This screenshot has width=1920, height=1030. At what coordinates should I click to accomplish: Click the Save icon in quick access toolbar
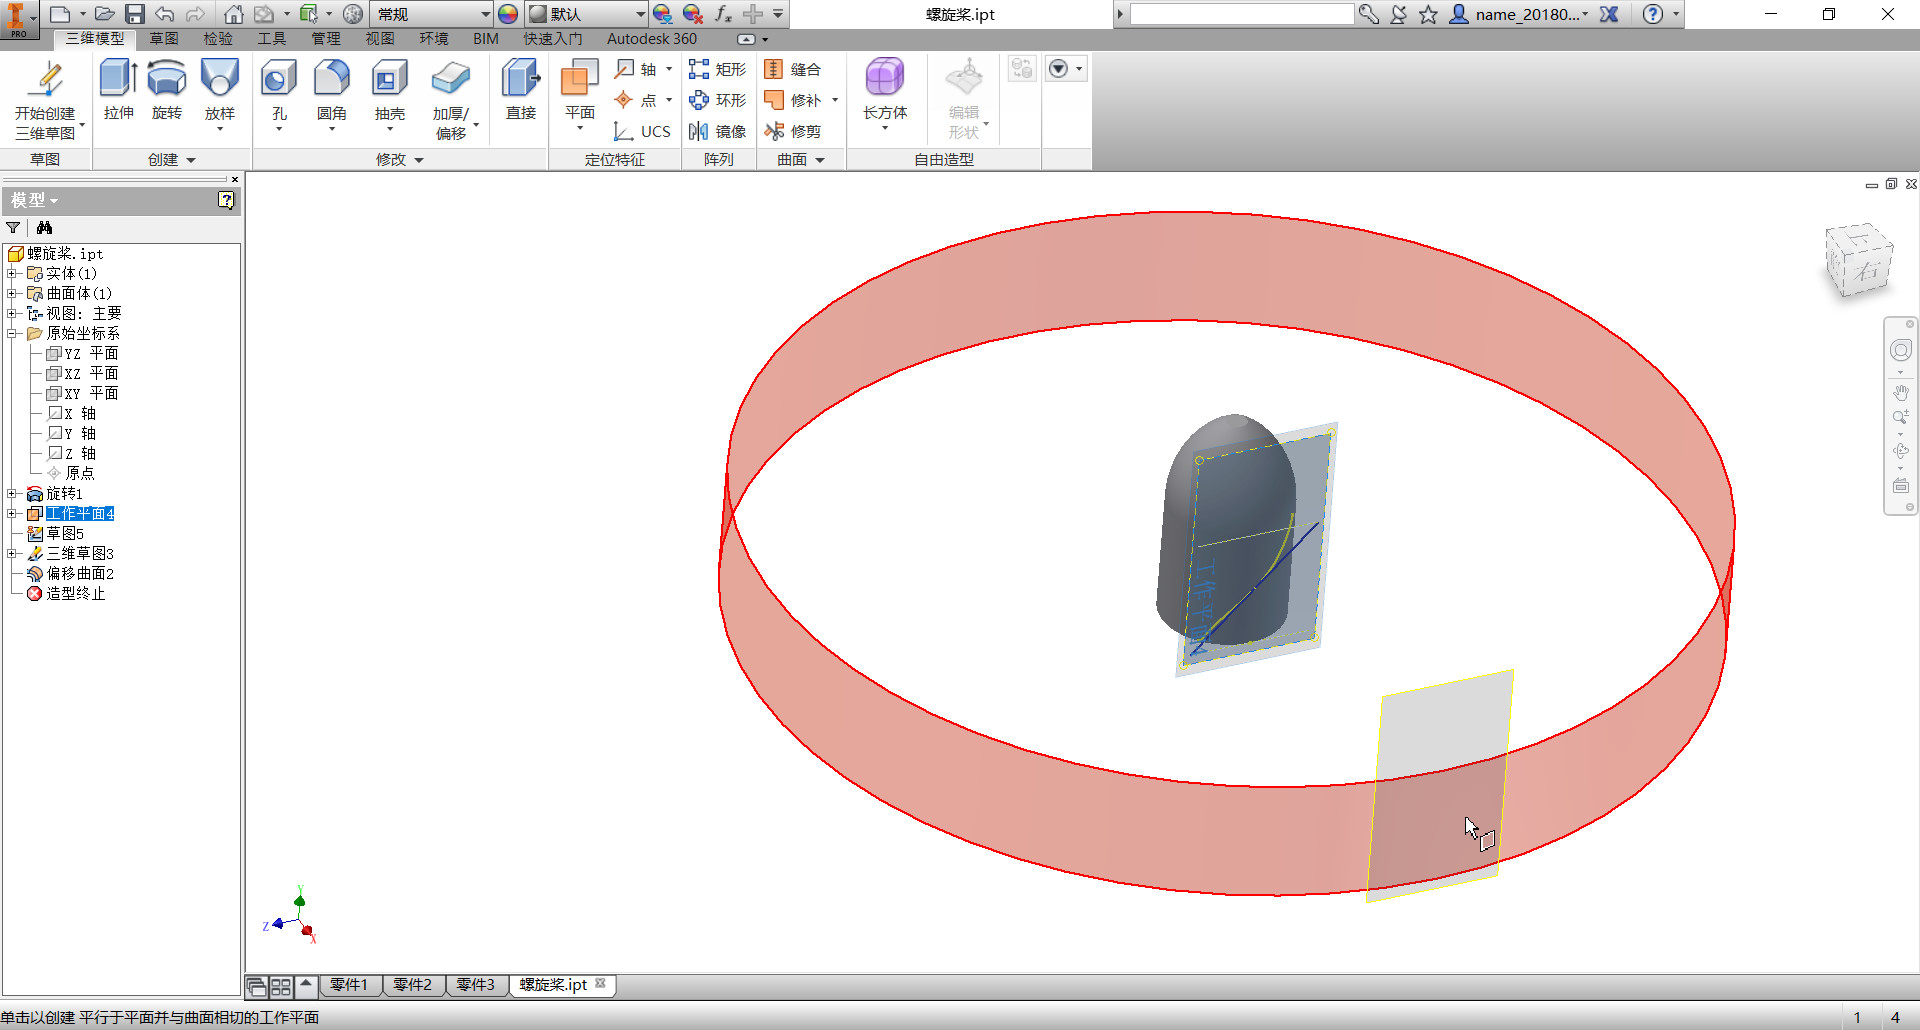click(x=135, y=14)
